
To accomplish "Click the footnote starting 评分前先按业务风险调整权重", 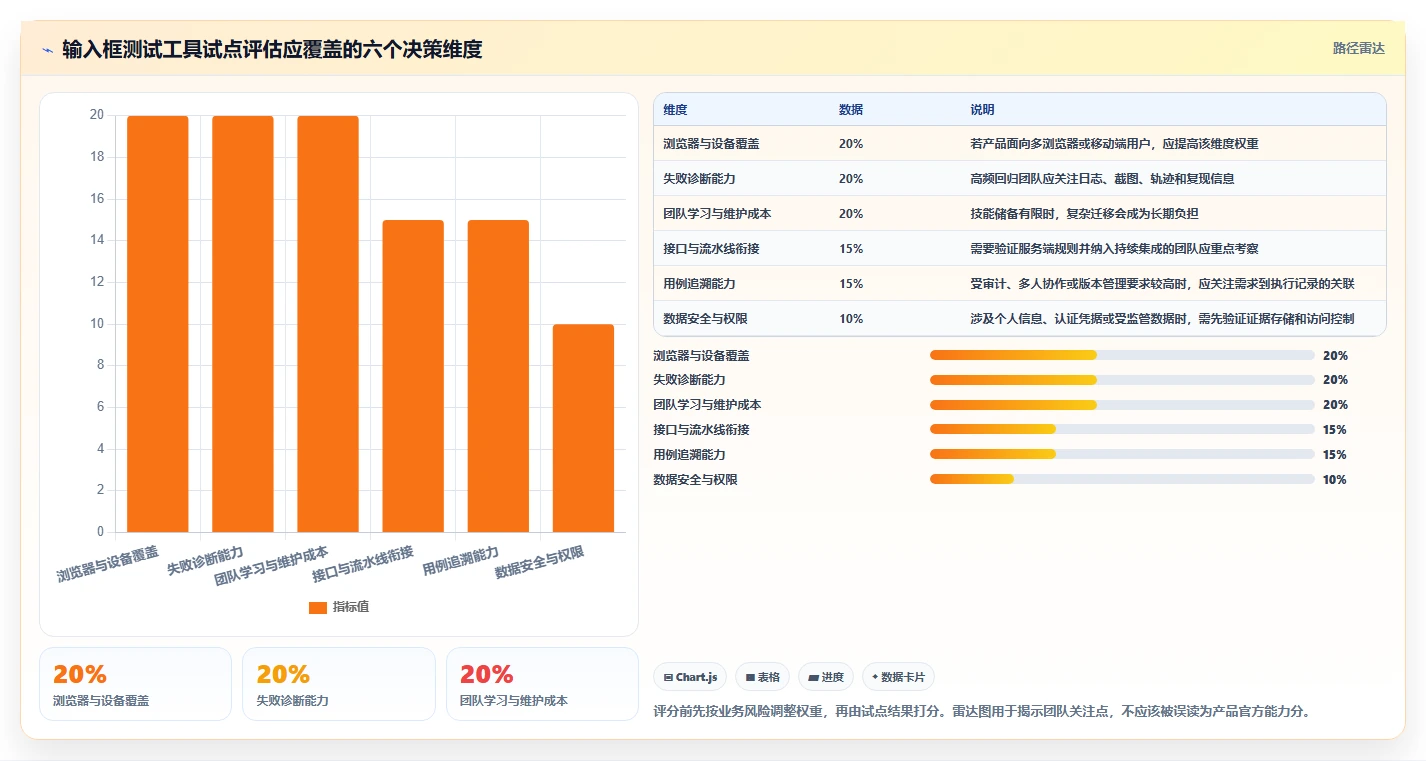I will click(981, 712).
